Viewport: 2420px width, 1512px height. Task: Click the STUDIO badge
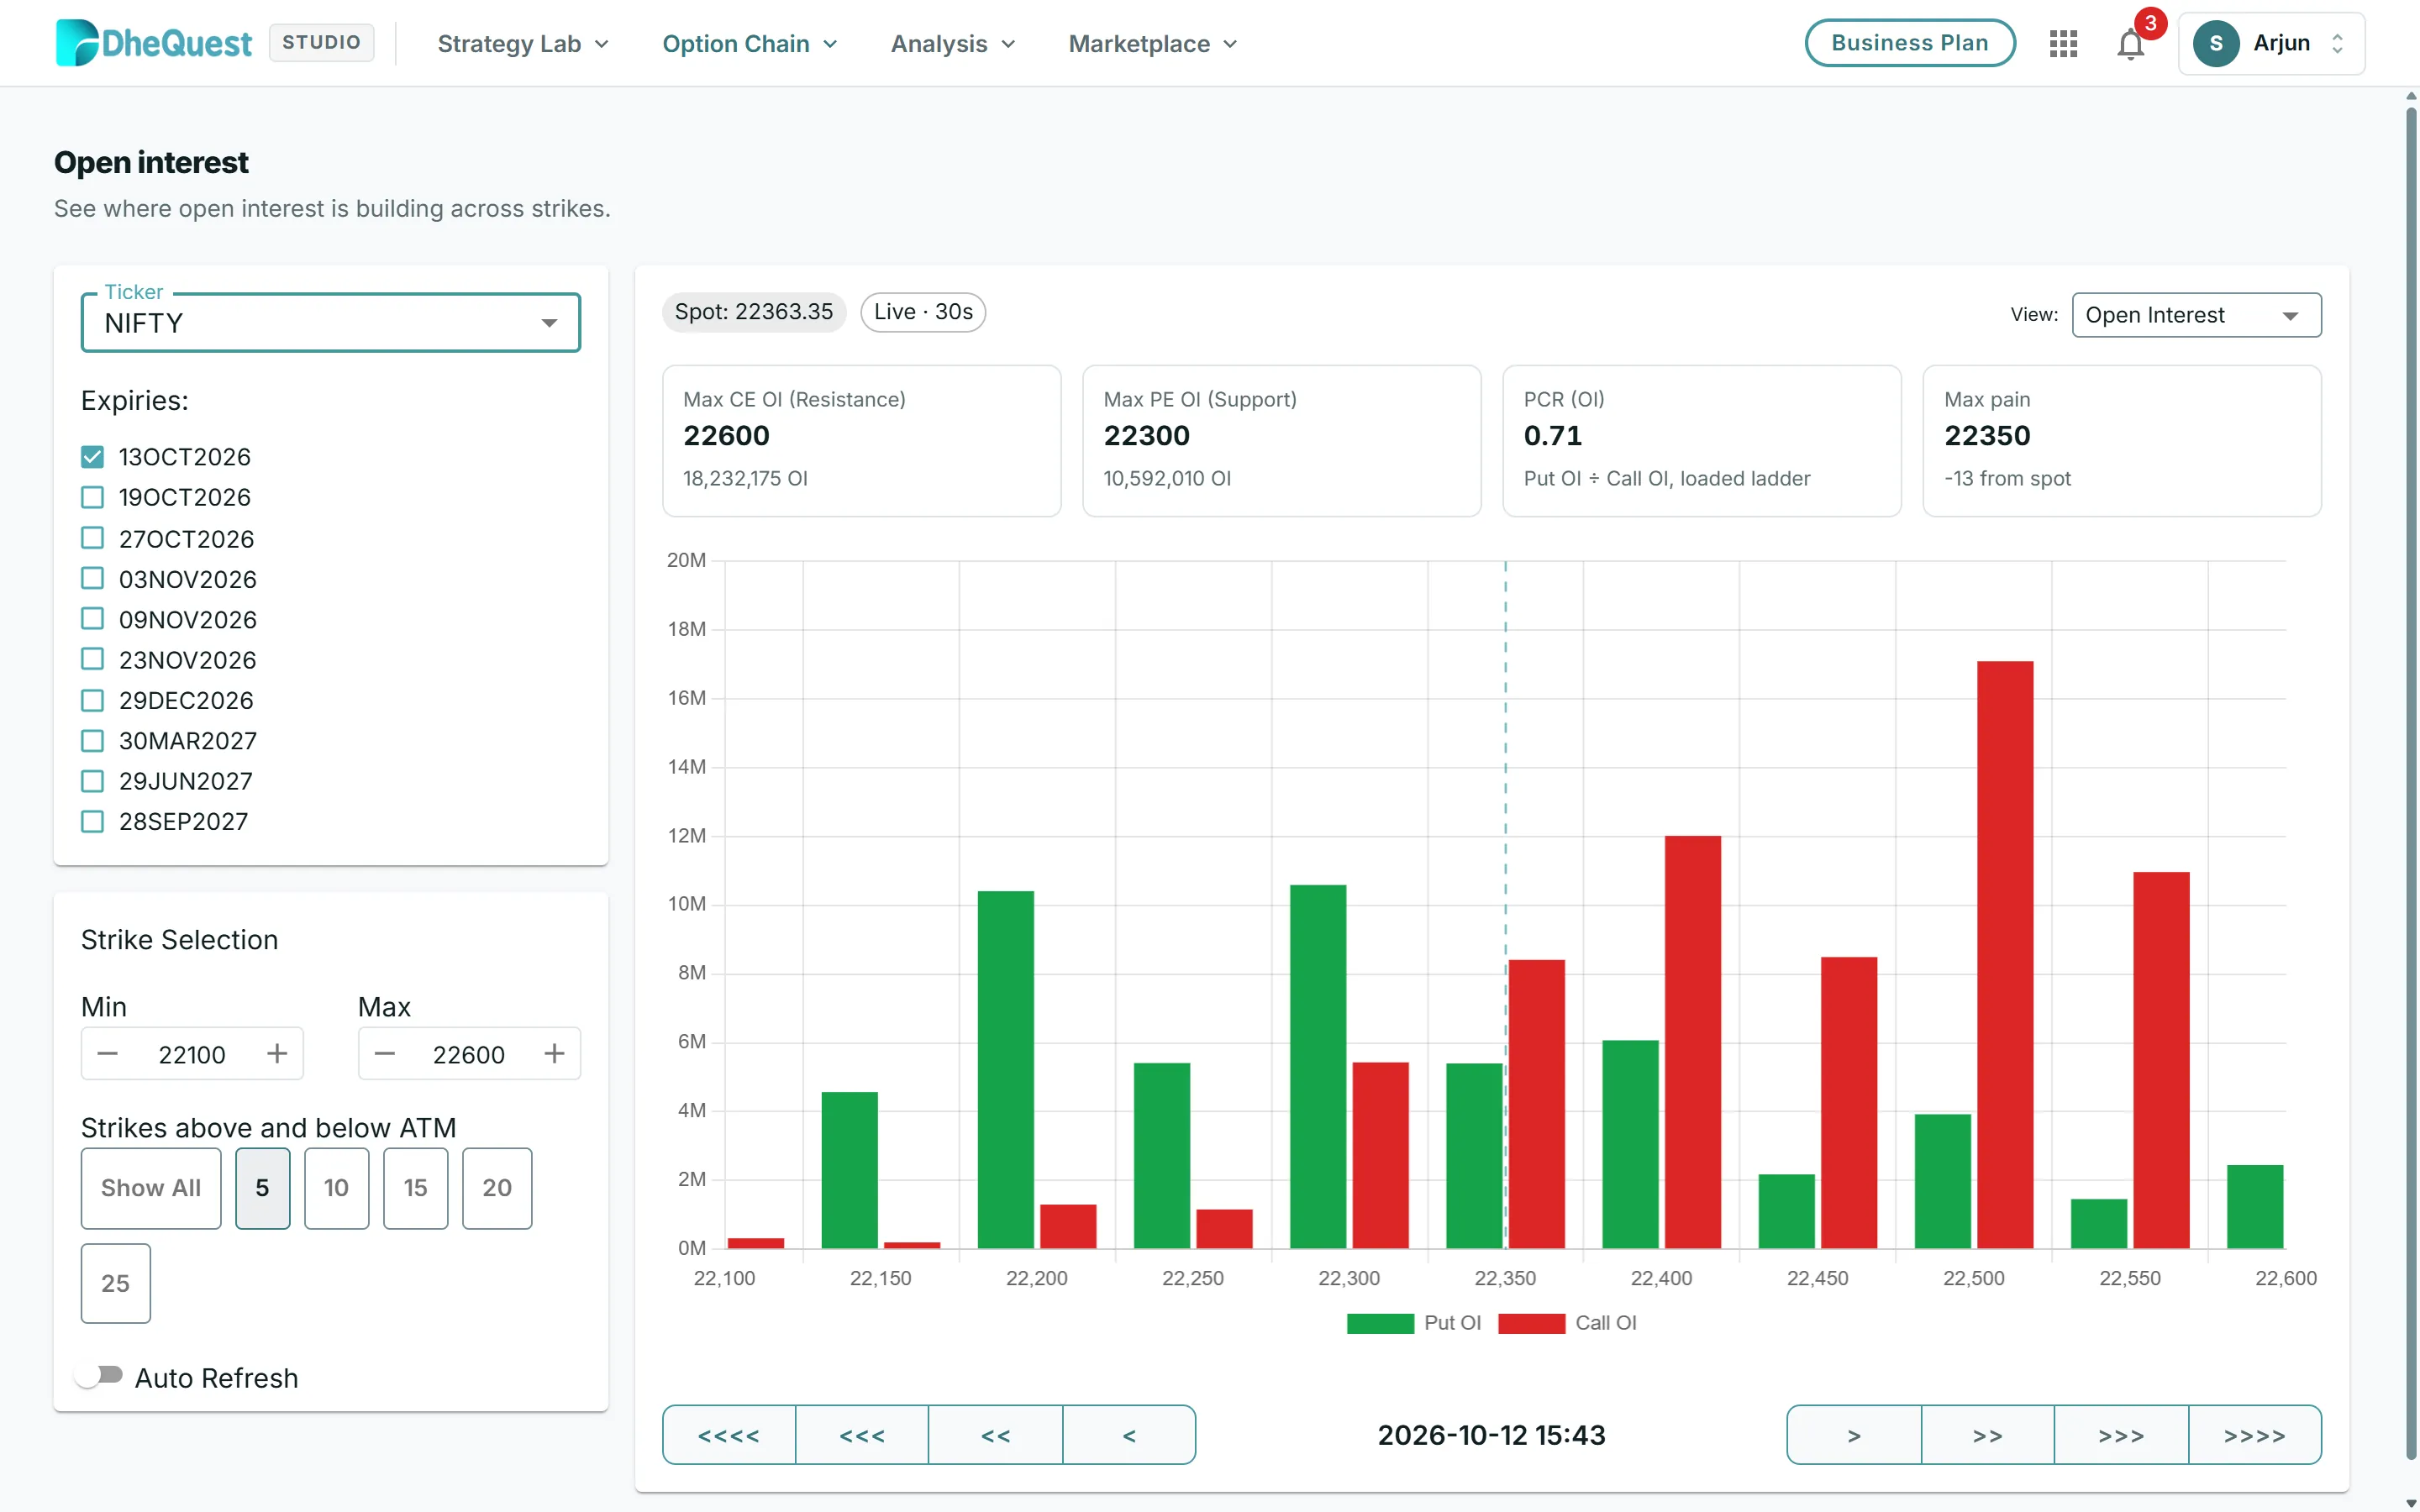(321, 42)
